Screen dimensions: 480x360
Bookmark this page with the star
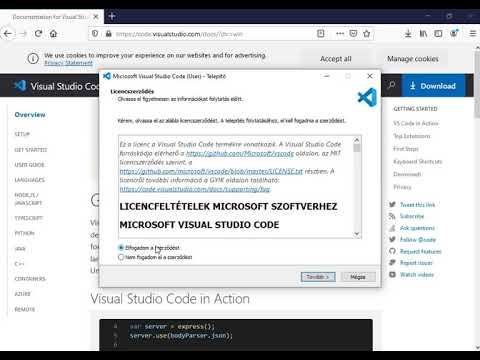click(367, 33)
